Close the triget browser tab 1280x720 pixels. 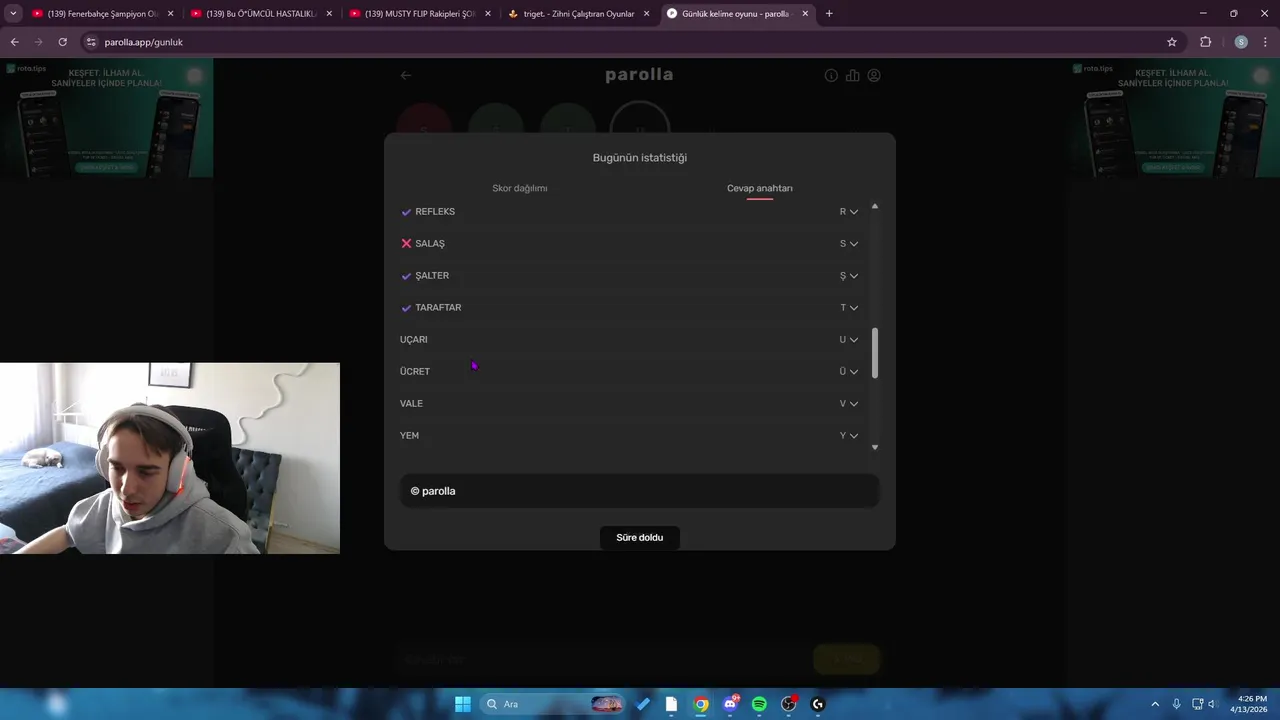646,14
